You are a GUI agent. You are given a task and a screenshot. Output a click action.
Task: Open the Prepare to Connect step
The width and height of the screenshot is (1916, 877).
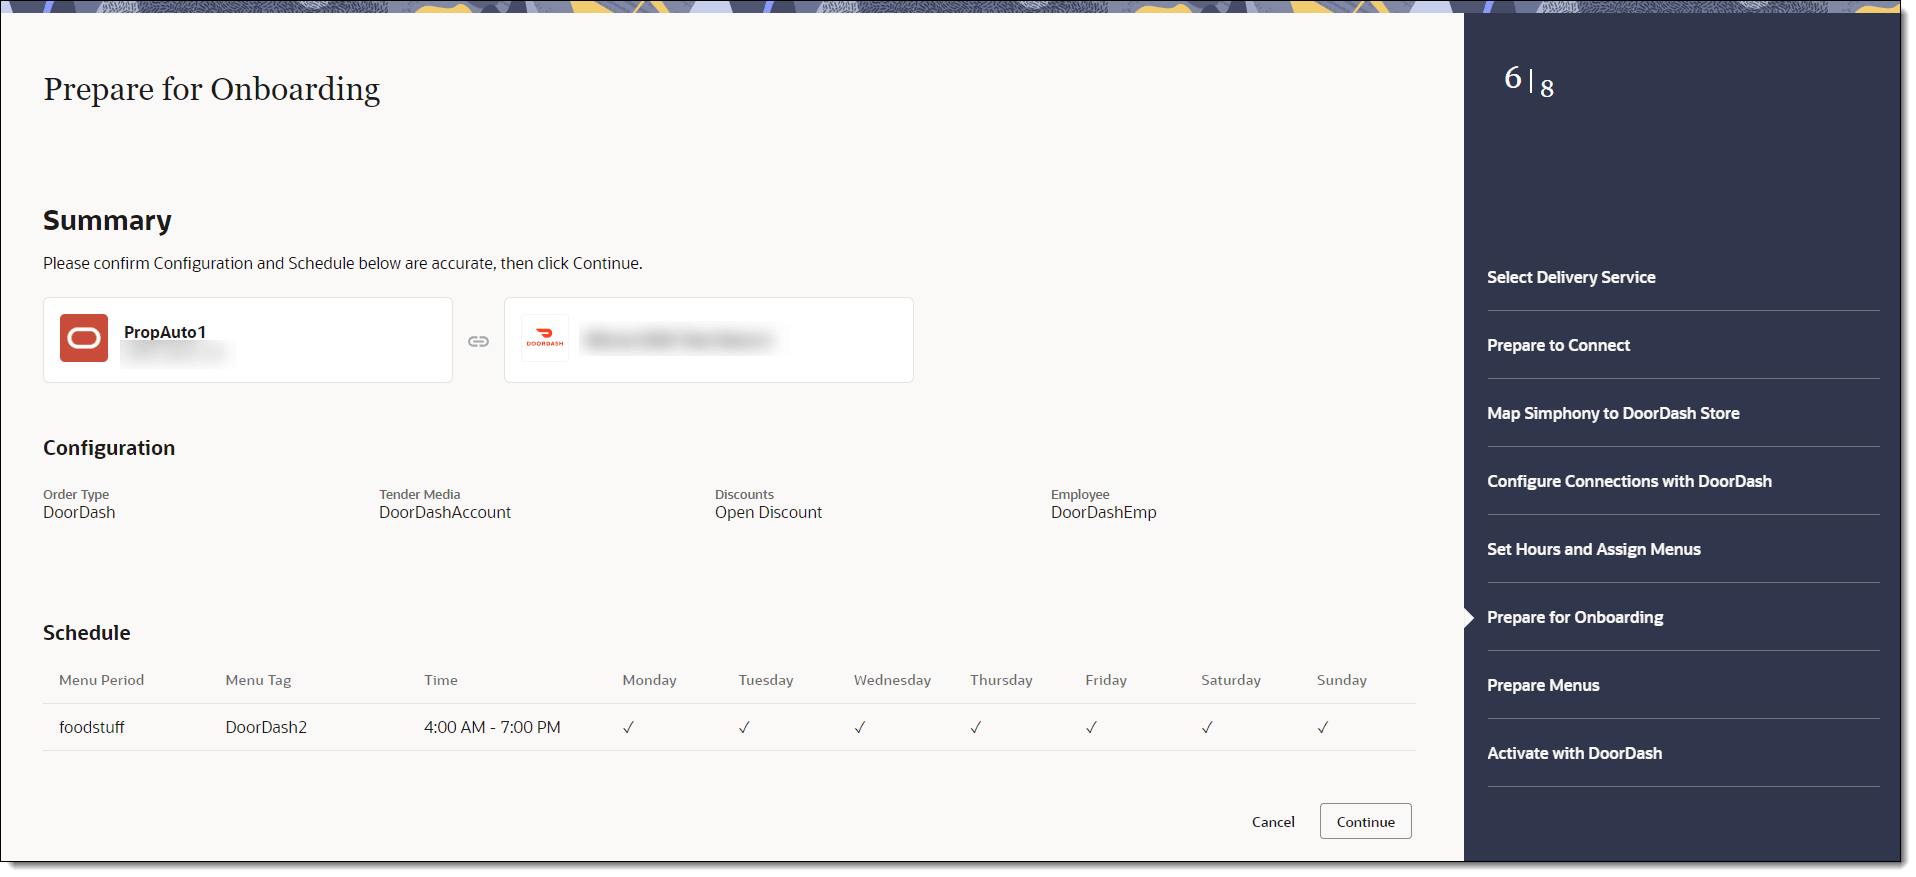pyautogui.click(x=1558, y=345)
